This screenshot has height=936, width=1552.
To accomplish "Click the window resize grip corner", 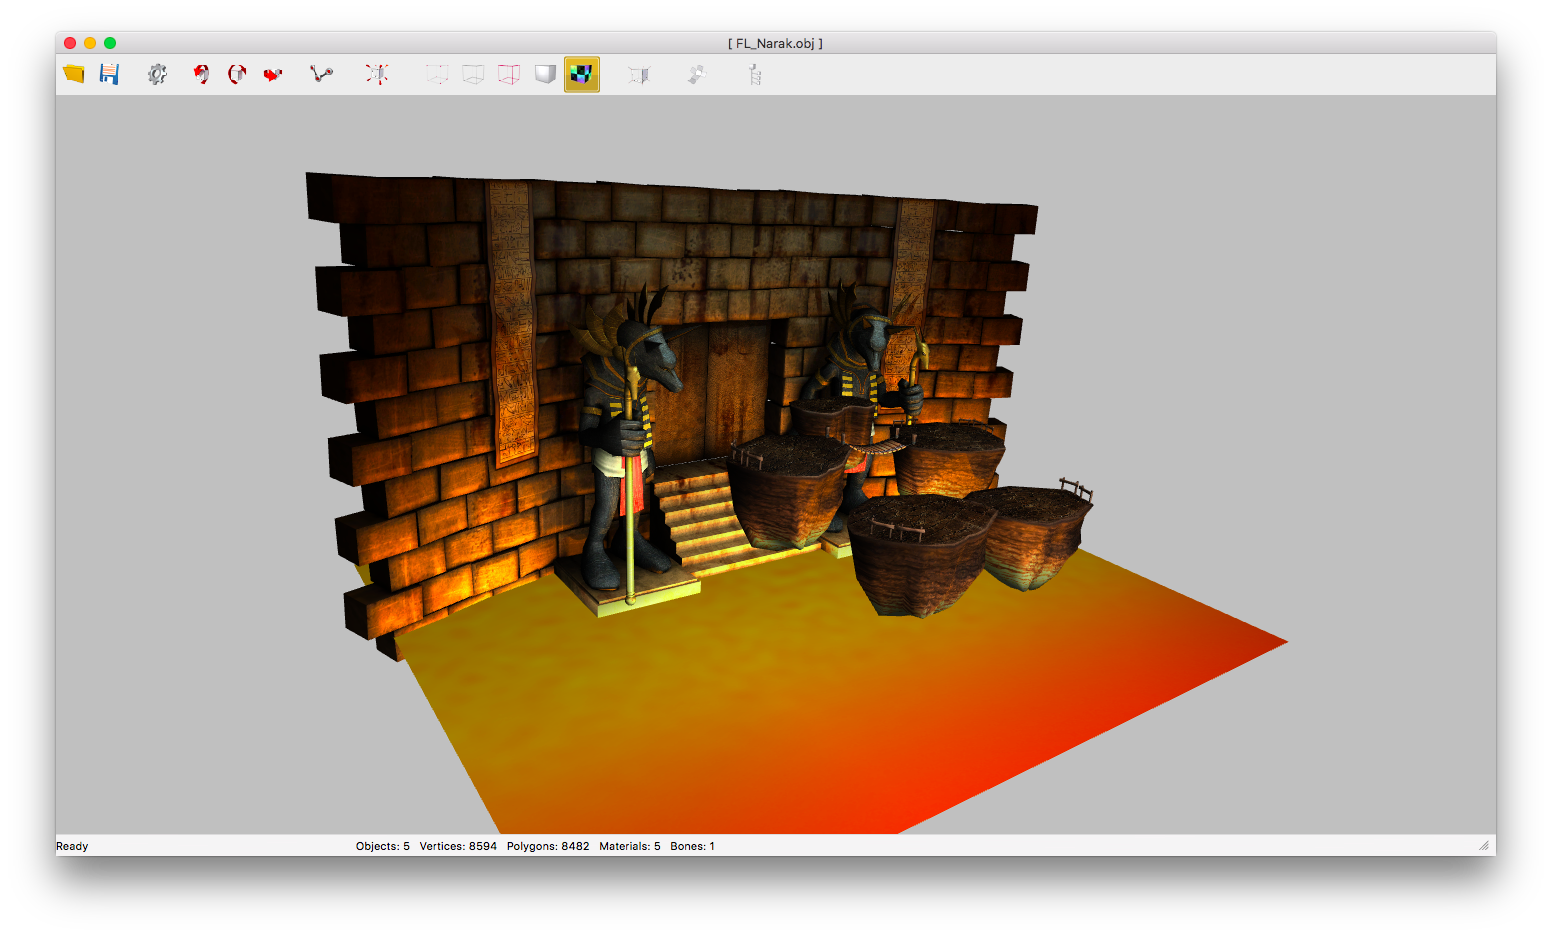I will [1484, 846].
